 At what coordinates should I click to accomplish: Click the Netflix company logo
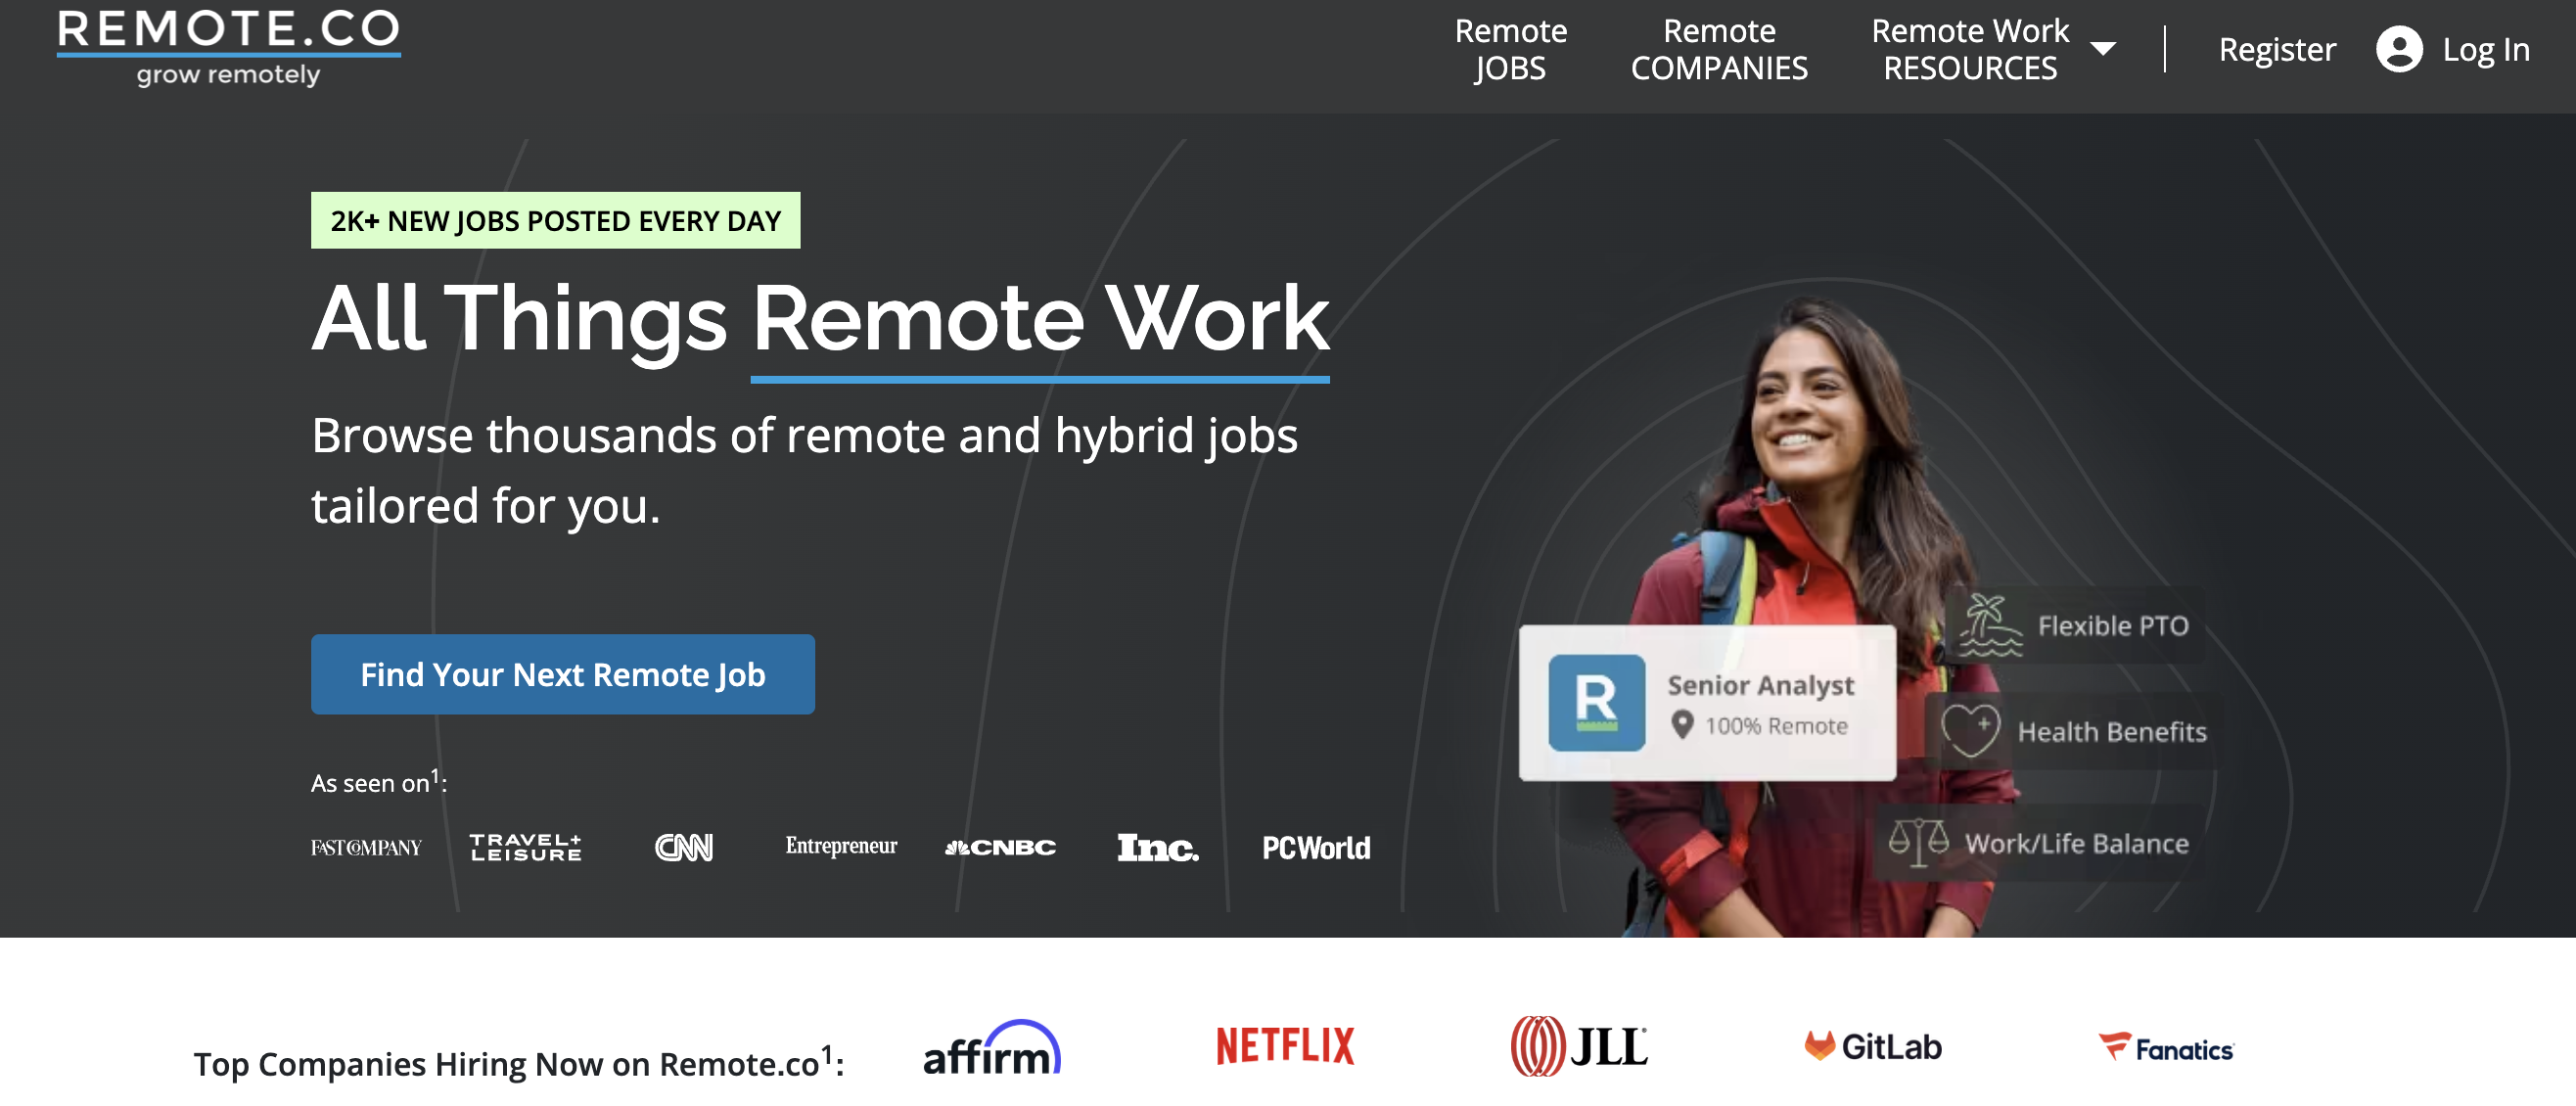coord(1284,1046)
